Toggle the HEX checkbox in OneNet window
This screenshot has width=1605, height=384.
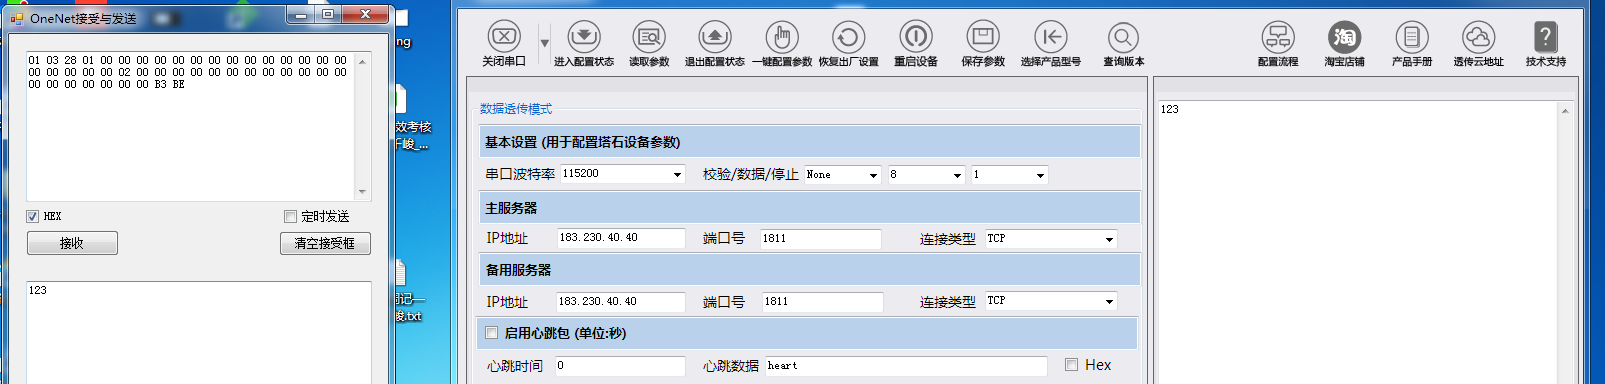tap(33, 216)
